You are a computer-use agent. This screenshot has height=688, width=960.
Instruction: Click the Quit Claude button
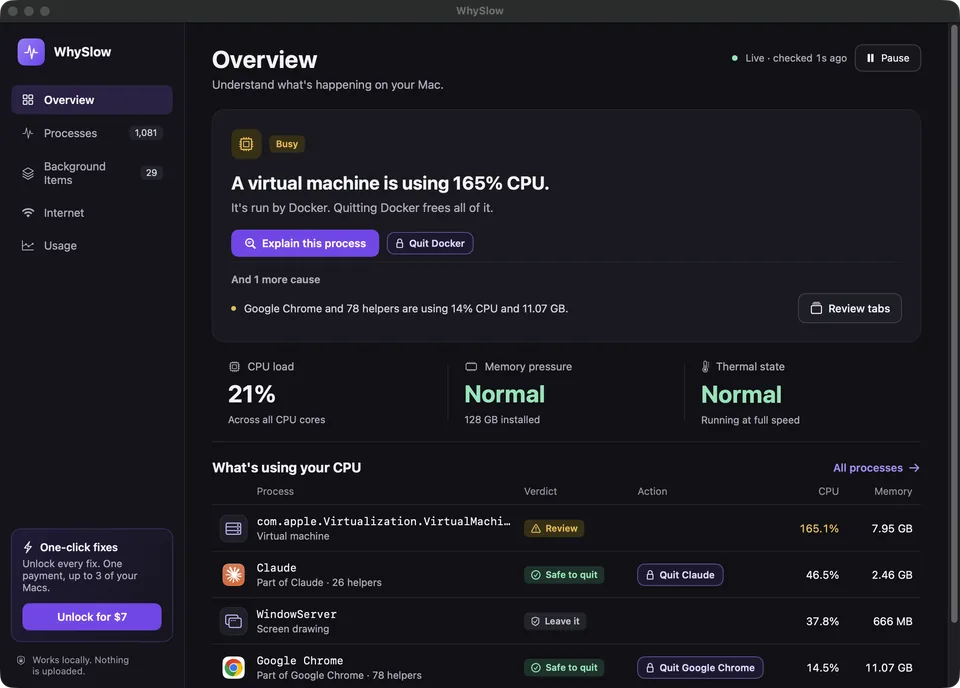680,575
